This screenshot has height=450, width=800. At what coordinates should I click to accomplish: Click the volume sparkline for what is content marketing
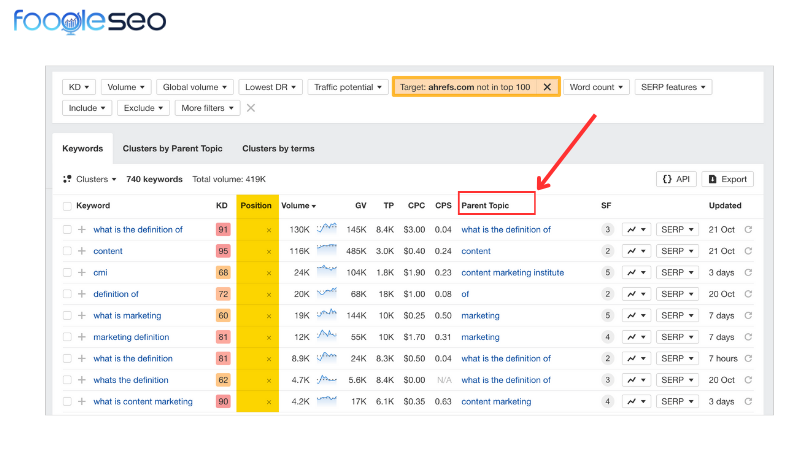[x=327, y=401]
